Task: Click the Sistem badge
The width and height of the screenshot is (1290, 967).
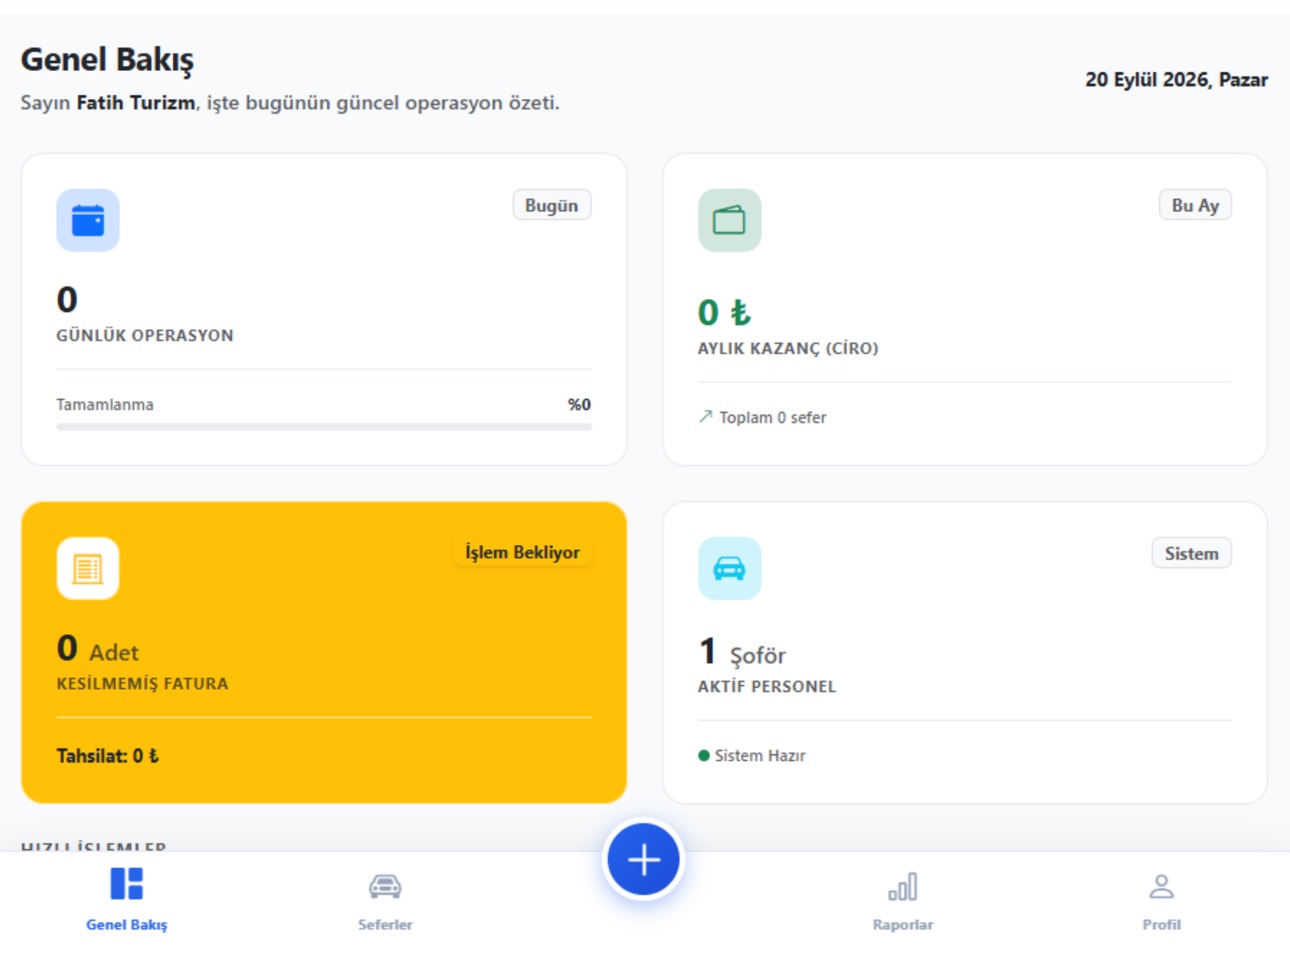Action: [x=1192, y=553]
